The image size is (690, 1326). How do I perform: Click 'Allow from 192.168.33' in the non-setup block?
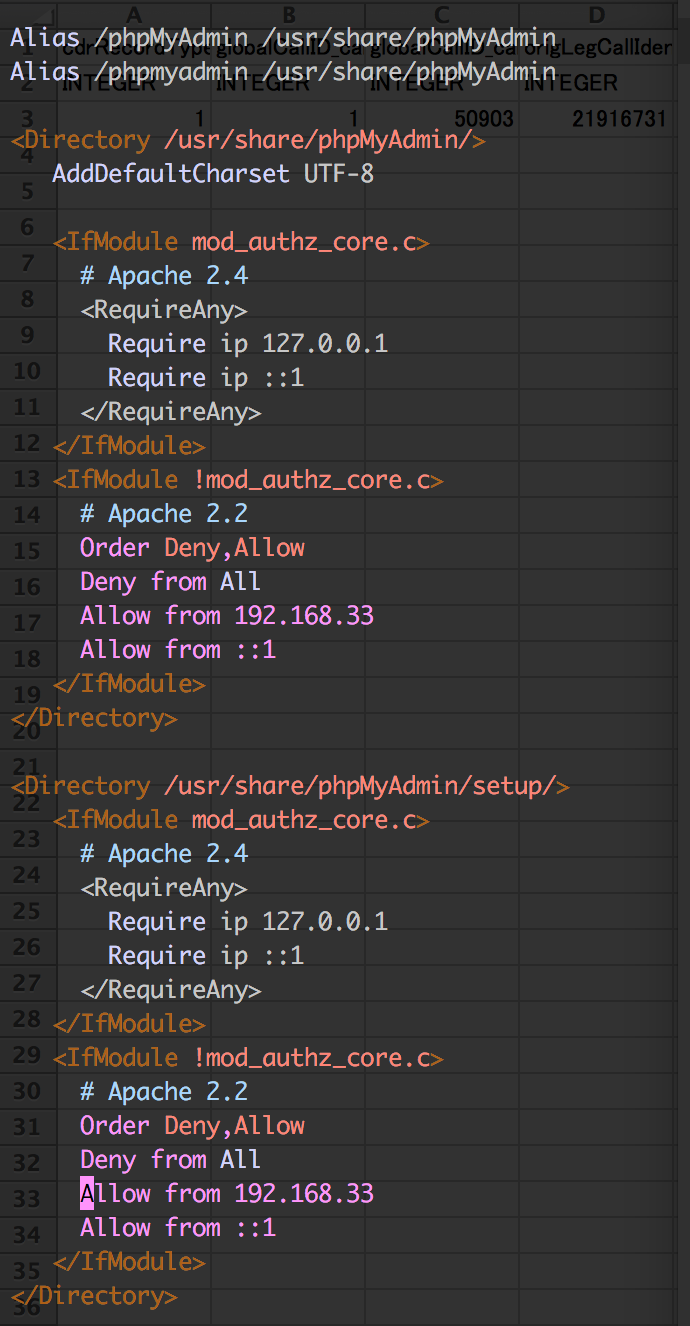pos(227,616)
